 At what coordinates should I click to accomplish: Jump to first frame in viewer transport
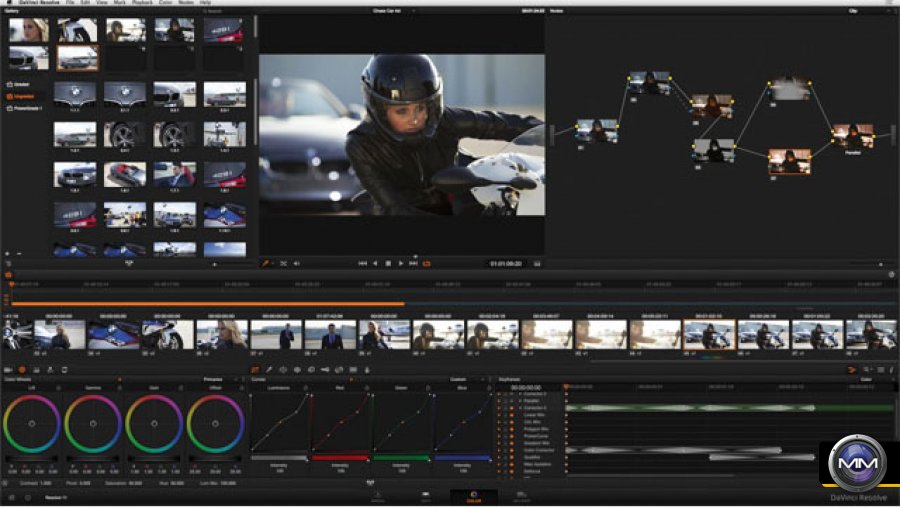pos(363,263)
